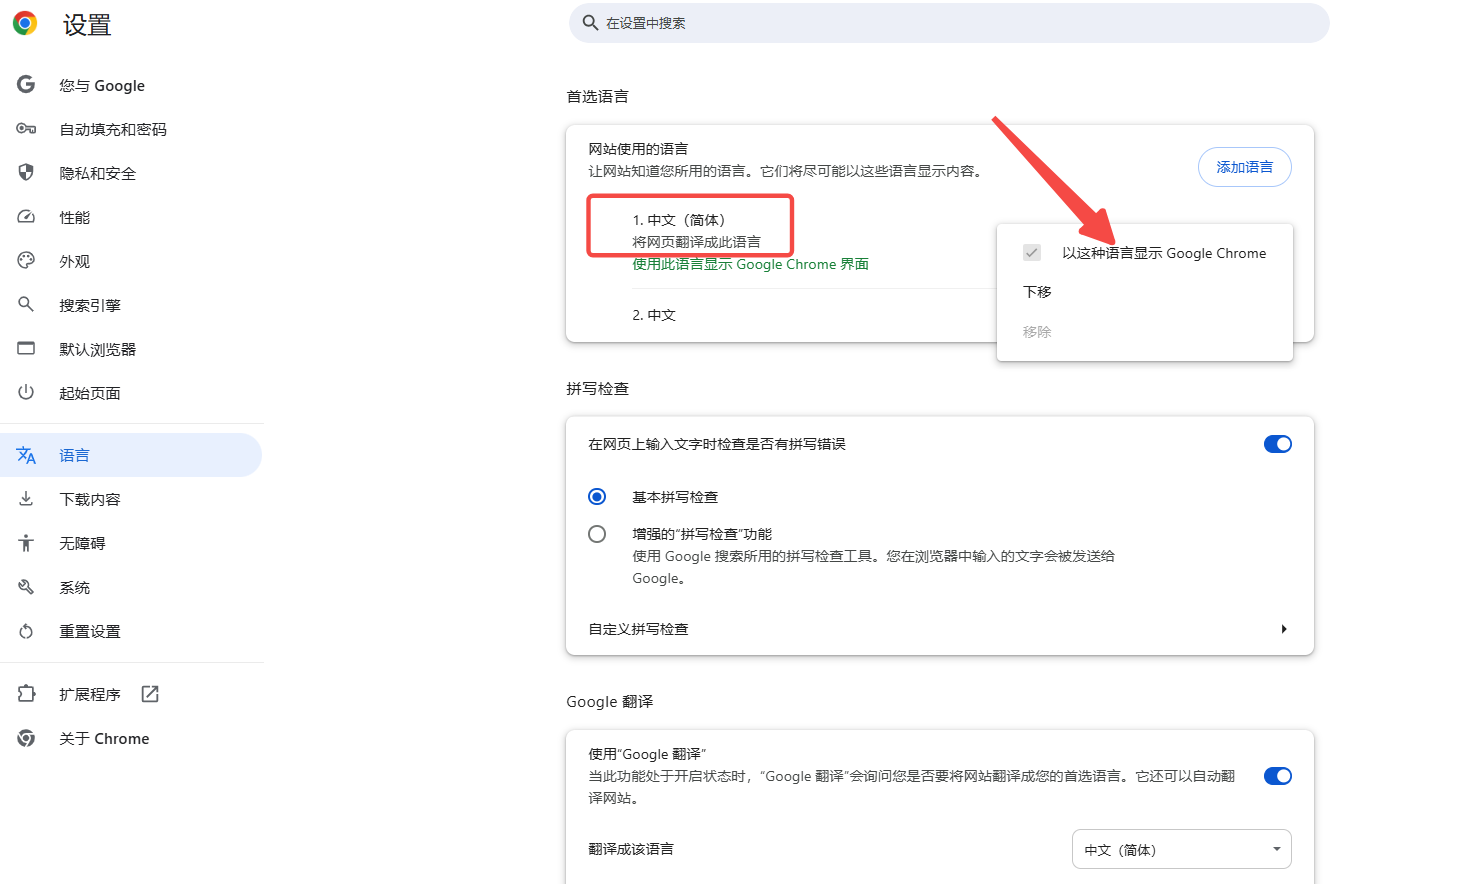Click the magnifier icon for 搜索引擎
The image size is (1460, 884).
26,304
